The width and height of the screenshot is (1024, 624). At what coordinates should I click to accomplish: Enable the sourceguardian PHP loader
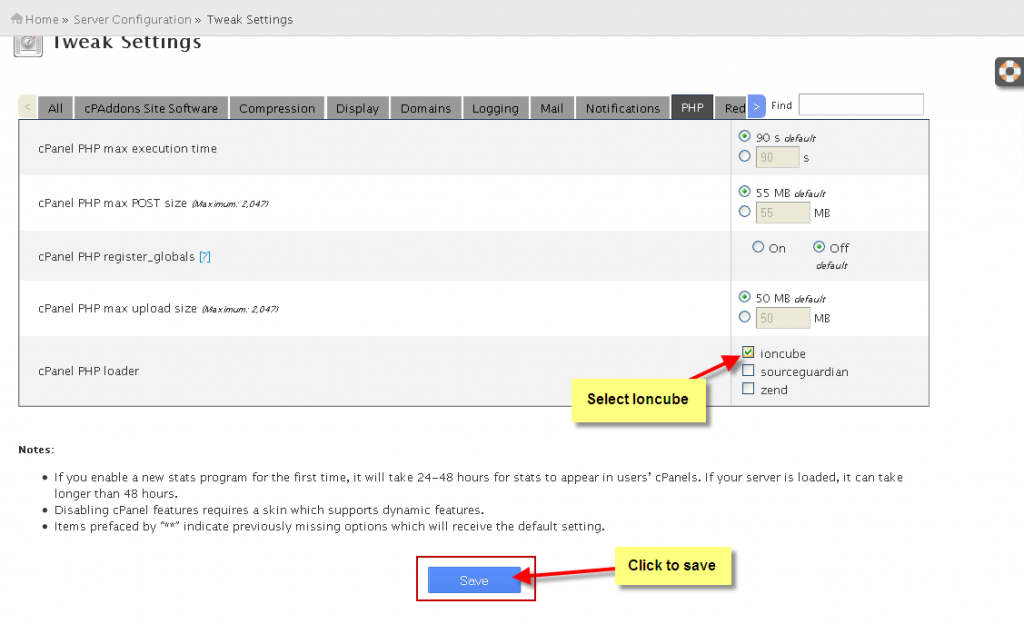coord(749,370)
